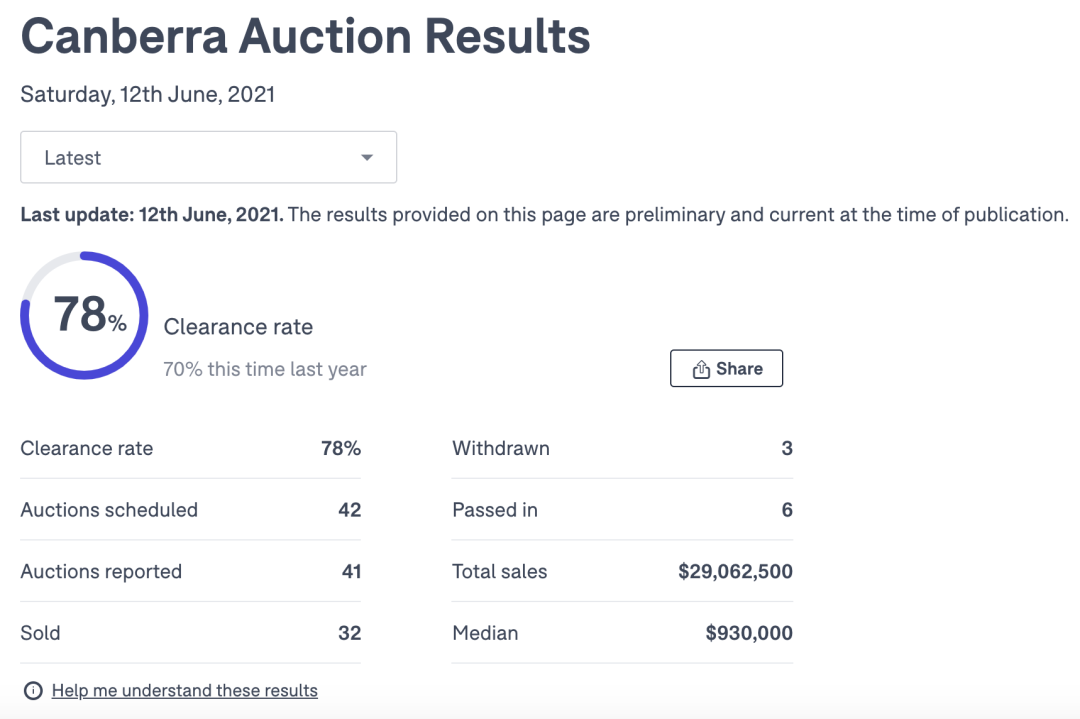Click the 78% value in the stats table
The width and height of the screenshot is (1080, 719).
tap(341, 448)
